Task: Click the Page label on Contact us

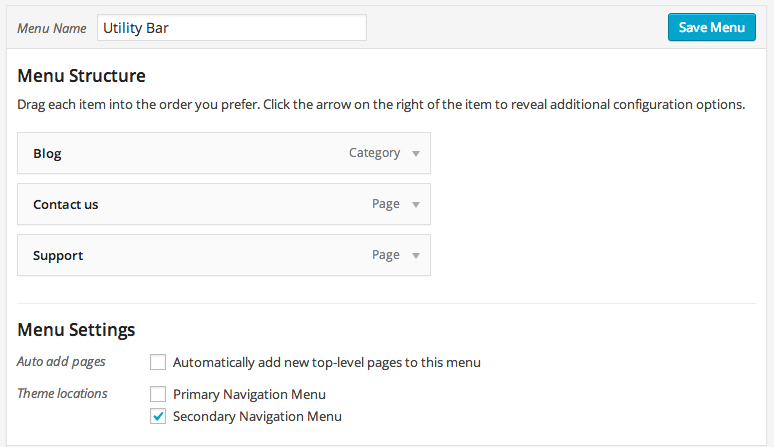Action: (x=385, y=204)
